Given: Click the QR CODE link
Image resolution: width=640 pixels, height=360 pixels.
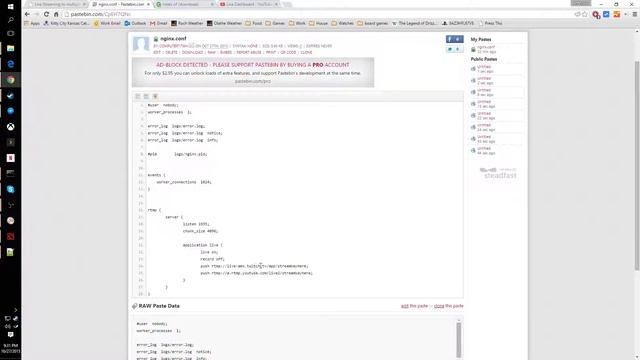Looking at the screenshot, I should [288, 52].
